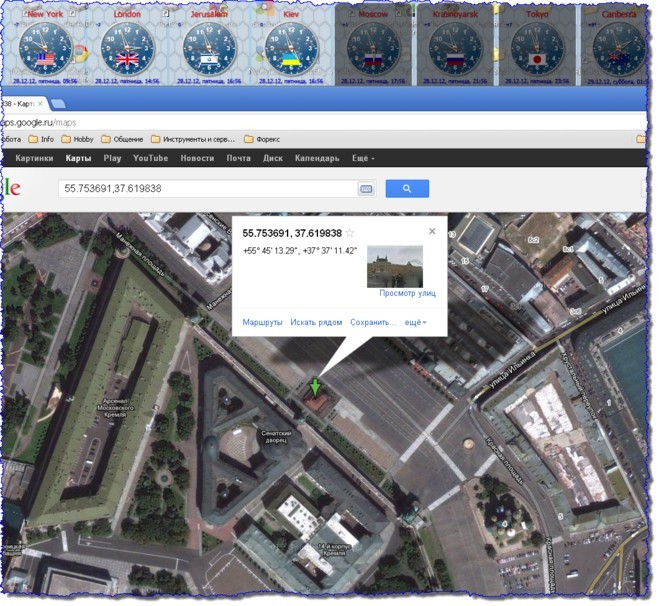This screenshot has height=606, width=659.
Task: Click Искать рядом in the popup
Action: pyautogui.click(x=316, y=322)
